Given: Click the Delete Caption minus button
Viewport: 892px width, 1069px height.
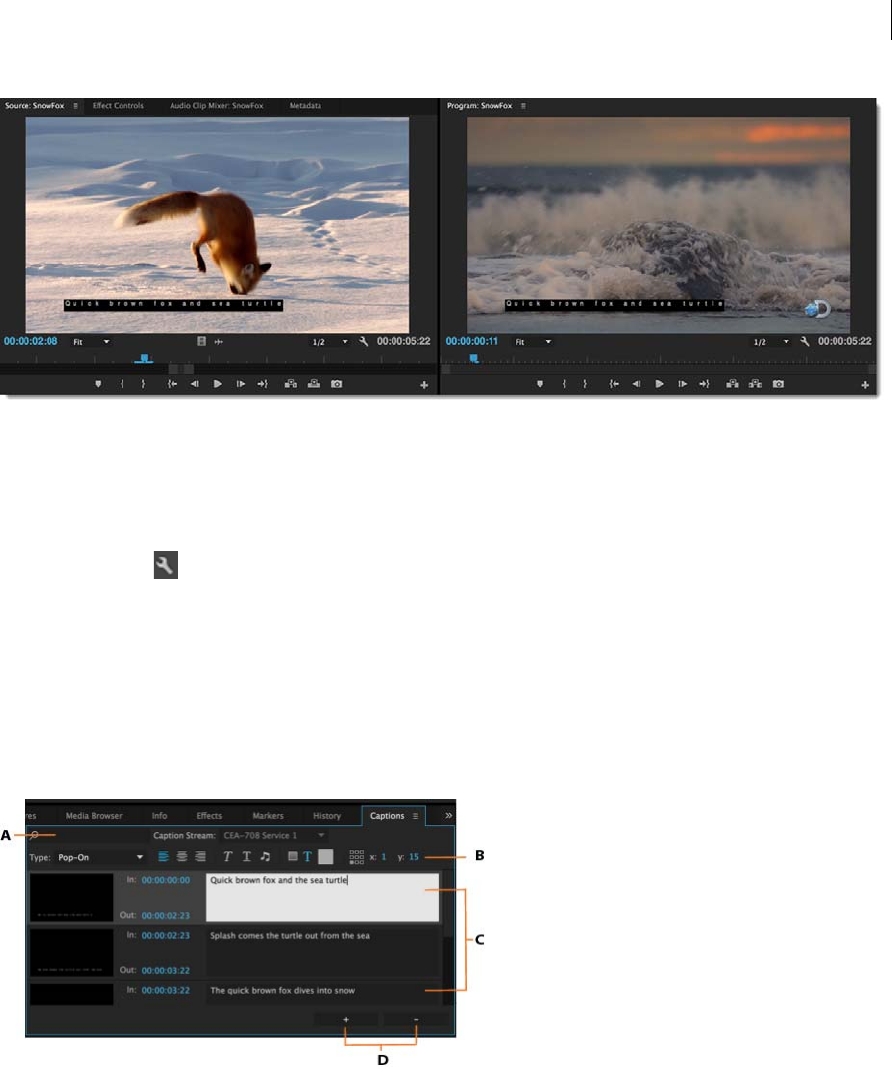Looking at the screenshot, I should [x=416, y=1020].
